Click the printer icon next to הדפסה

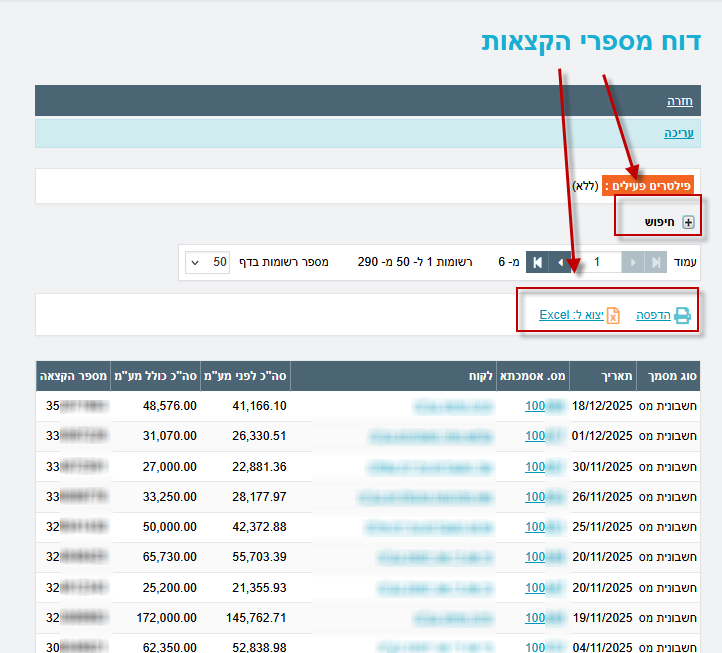click(682, 315)
